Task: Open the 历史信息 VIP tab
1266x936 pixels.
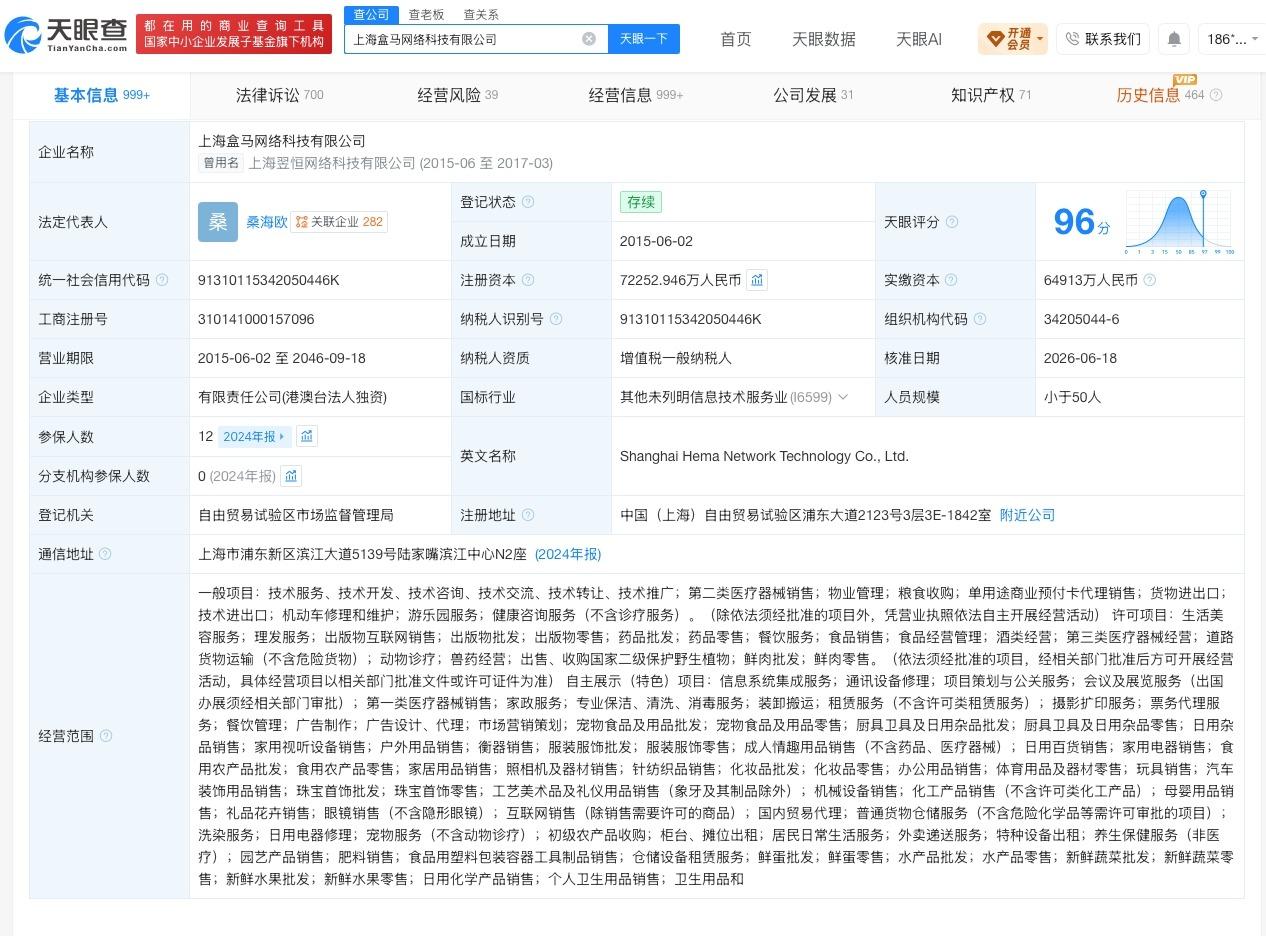Action: [x=1160, y=95]
